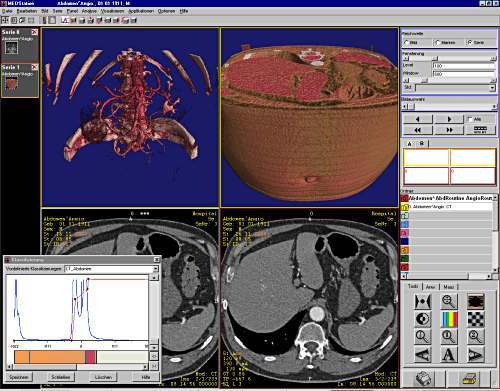Image resolution: width=500 pixels, height=391 pixels.
Task: Select the top-middle magnifier zoom icon
Action: tap(449, 301)
